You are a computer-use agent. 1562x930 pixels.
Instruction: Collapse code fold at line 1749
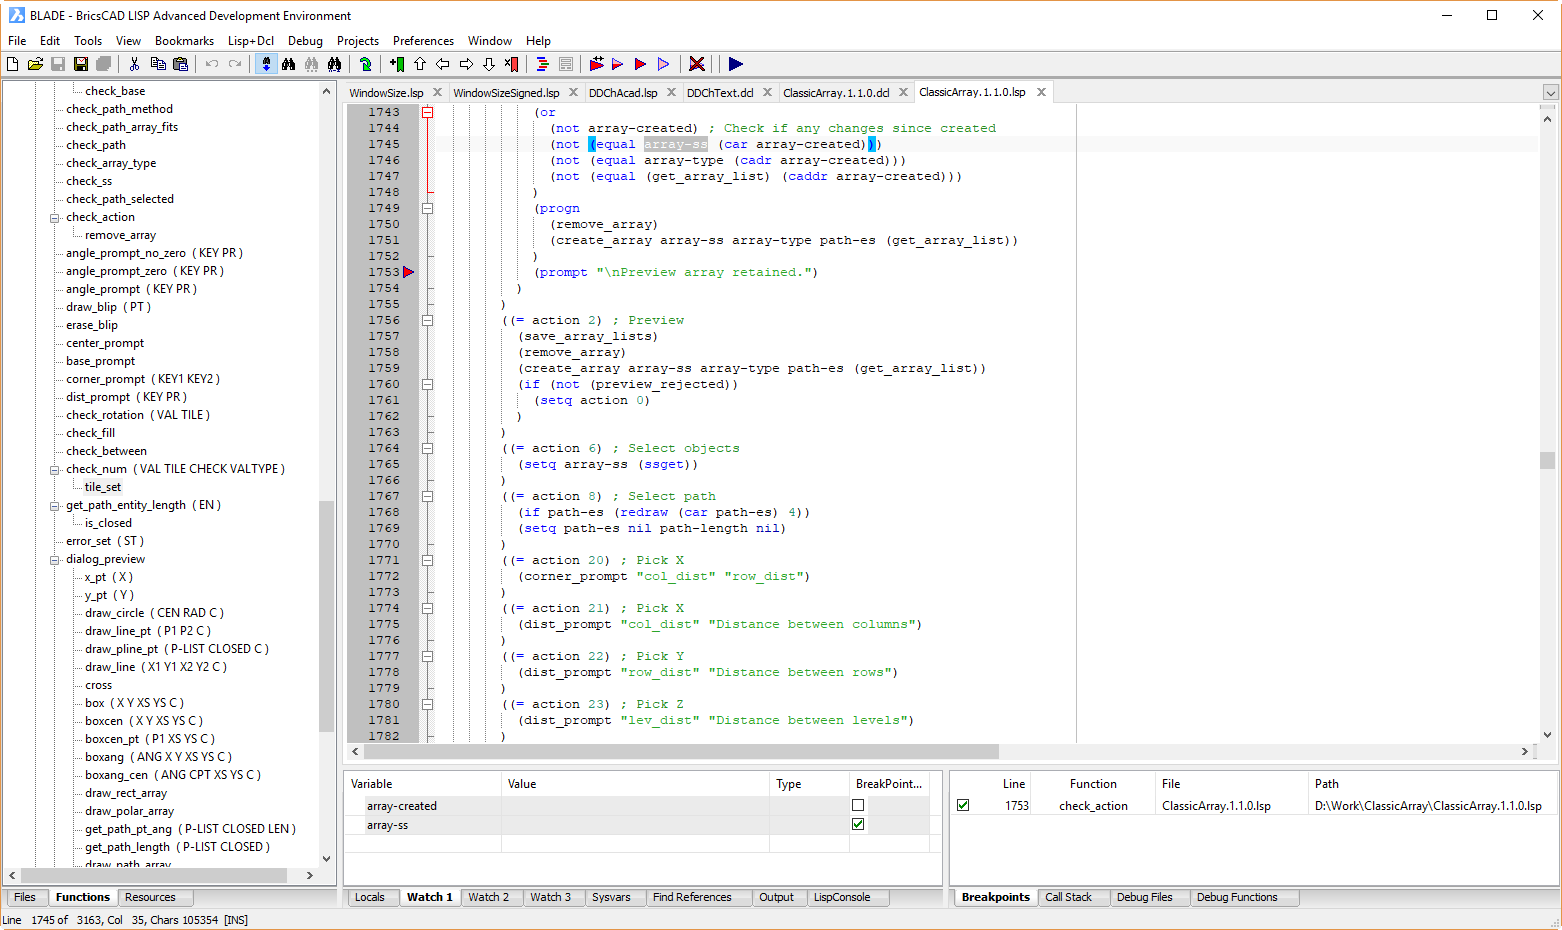point(427,208)
